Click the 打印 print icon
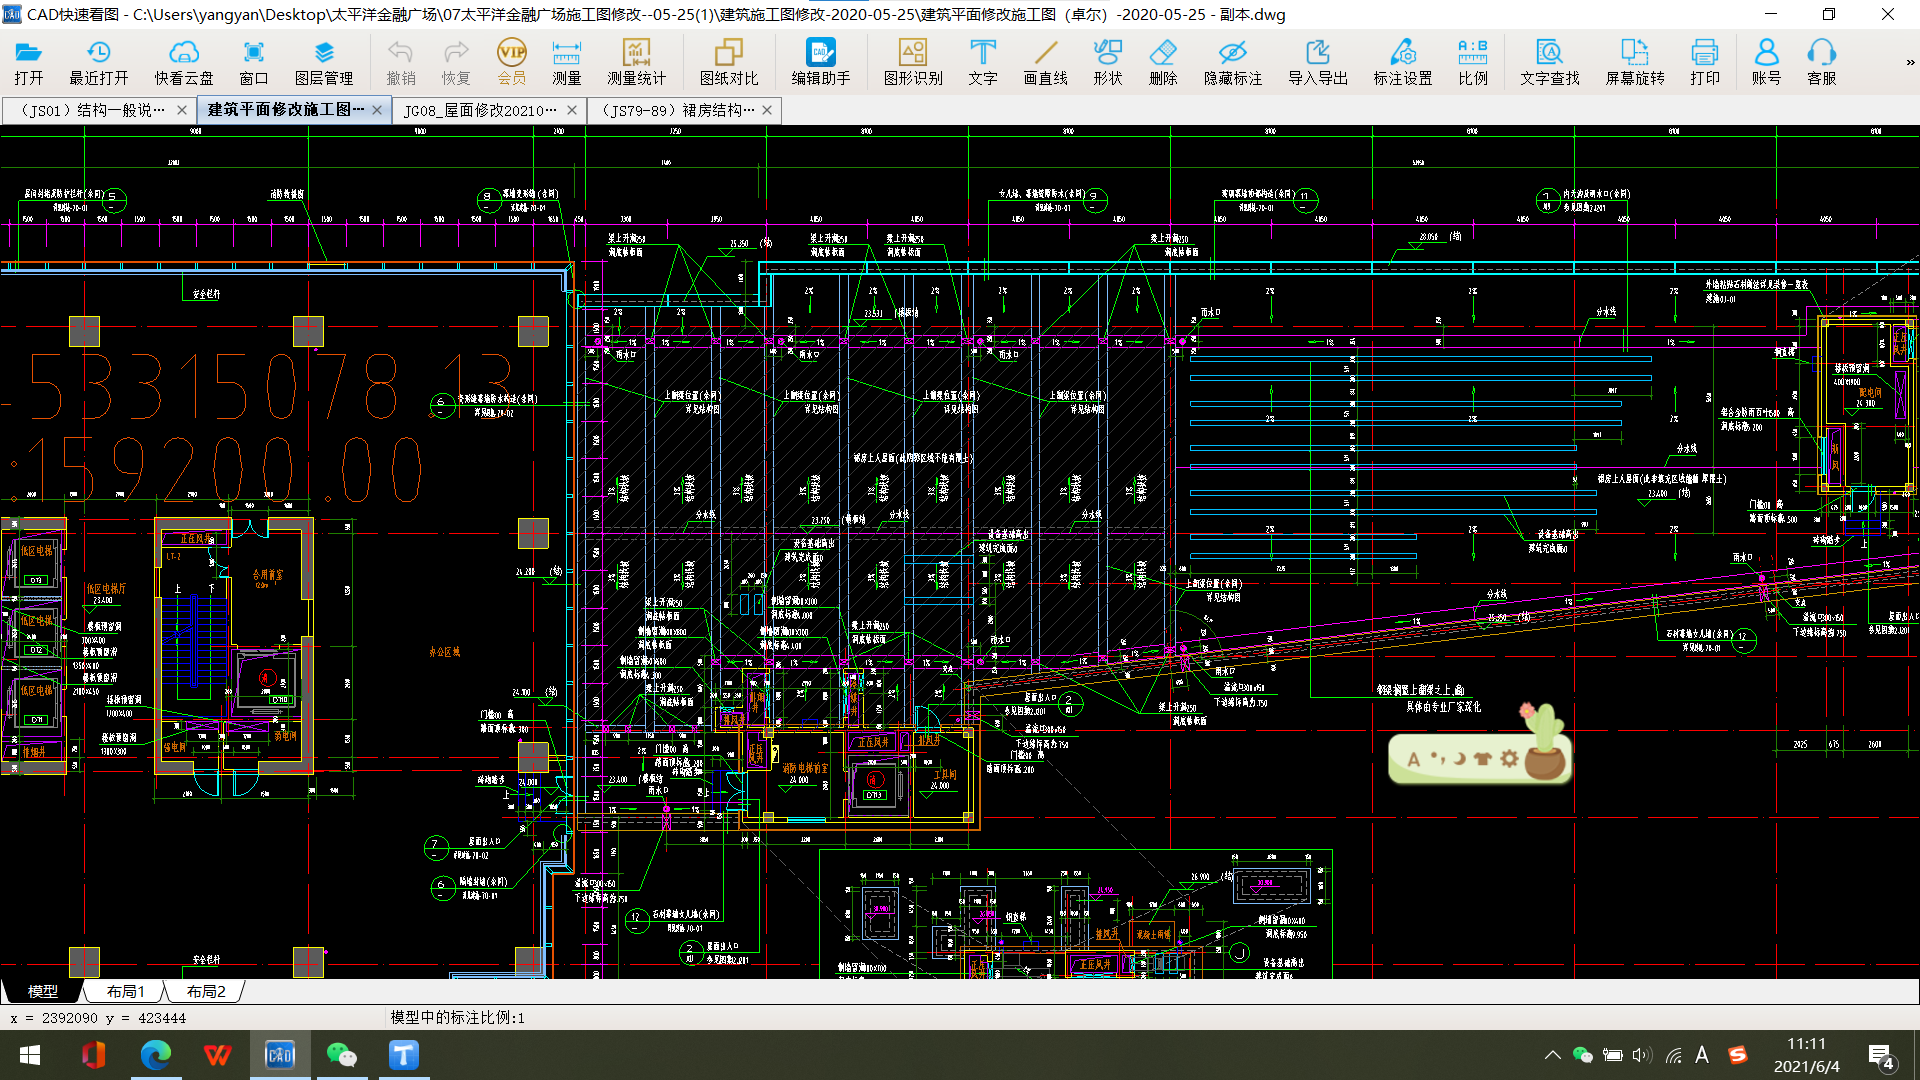 (1705, 62)
